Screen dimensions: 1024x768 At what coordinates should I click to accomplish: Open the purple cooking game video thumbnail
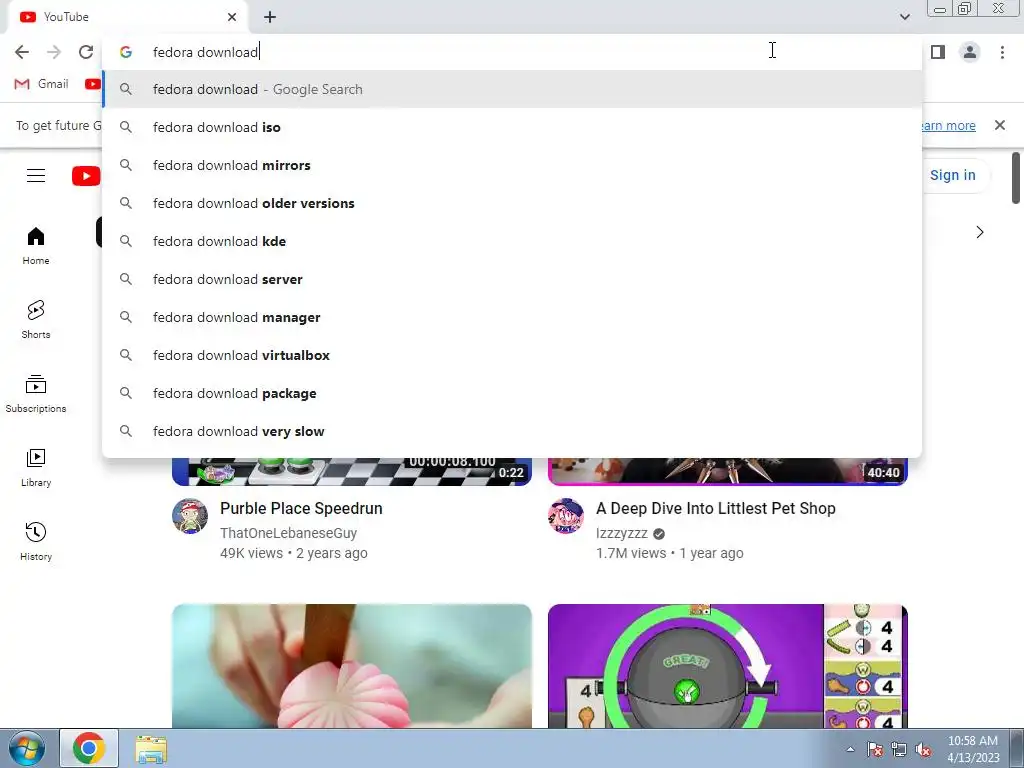pyautogui.click(x=728, y=665)
